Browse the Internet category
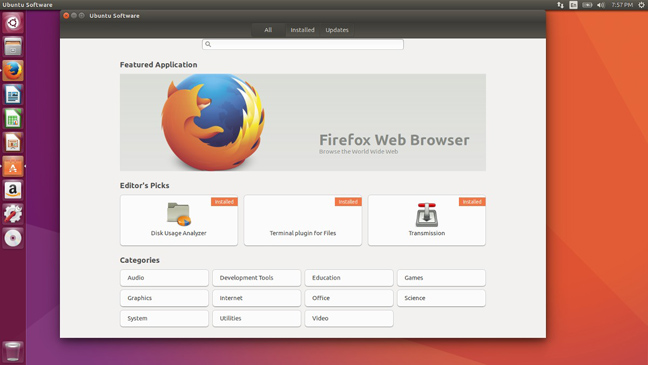 (x=257, y=298)
